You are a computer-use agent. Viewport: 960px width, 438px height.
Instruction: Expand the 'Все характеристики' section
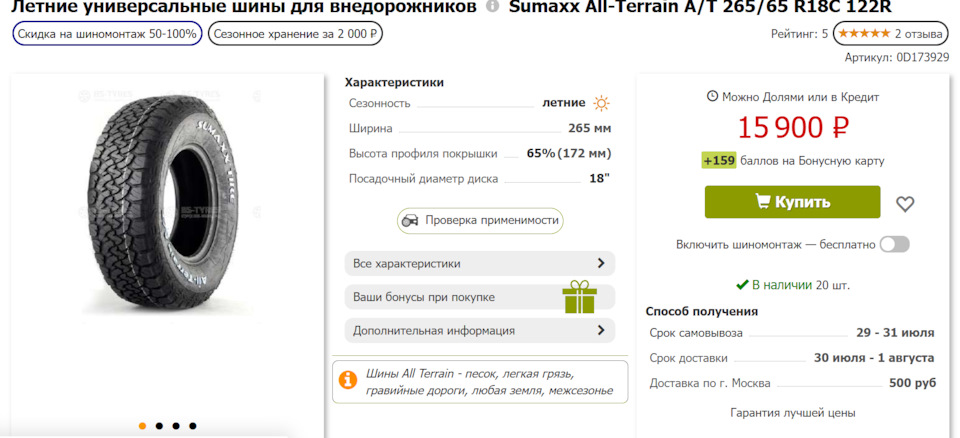[479, 264]
